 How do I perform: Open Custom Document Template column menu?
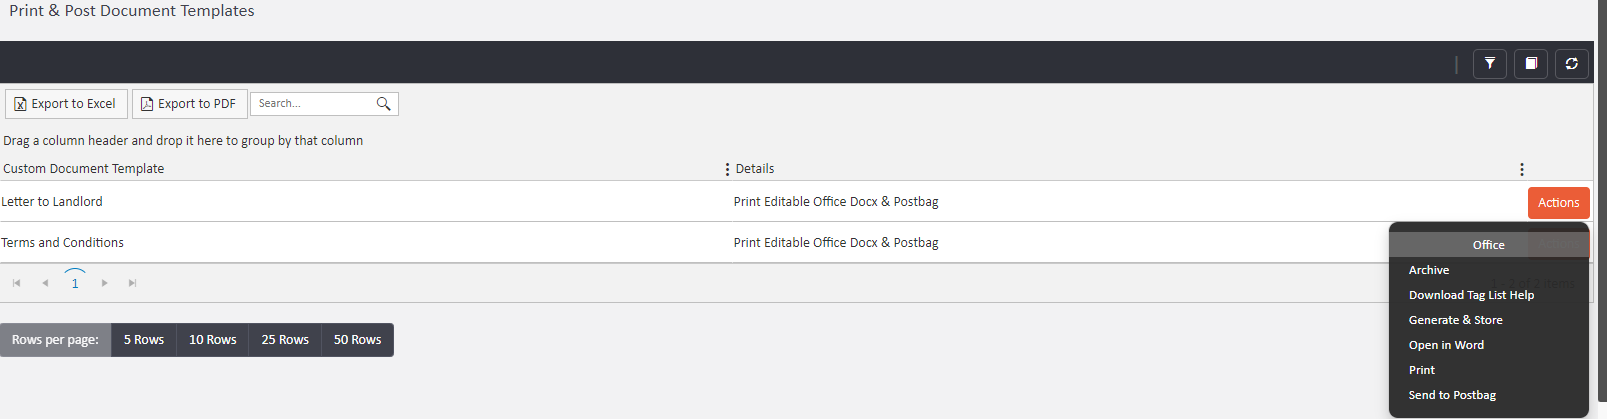[x=727, y=169]
